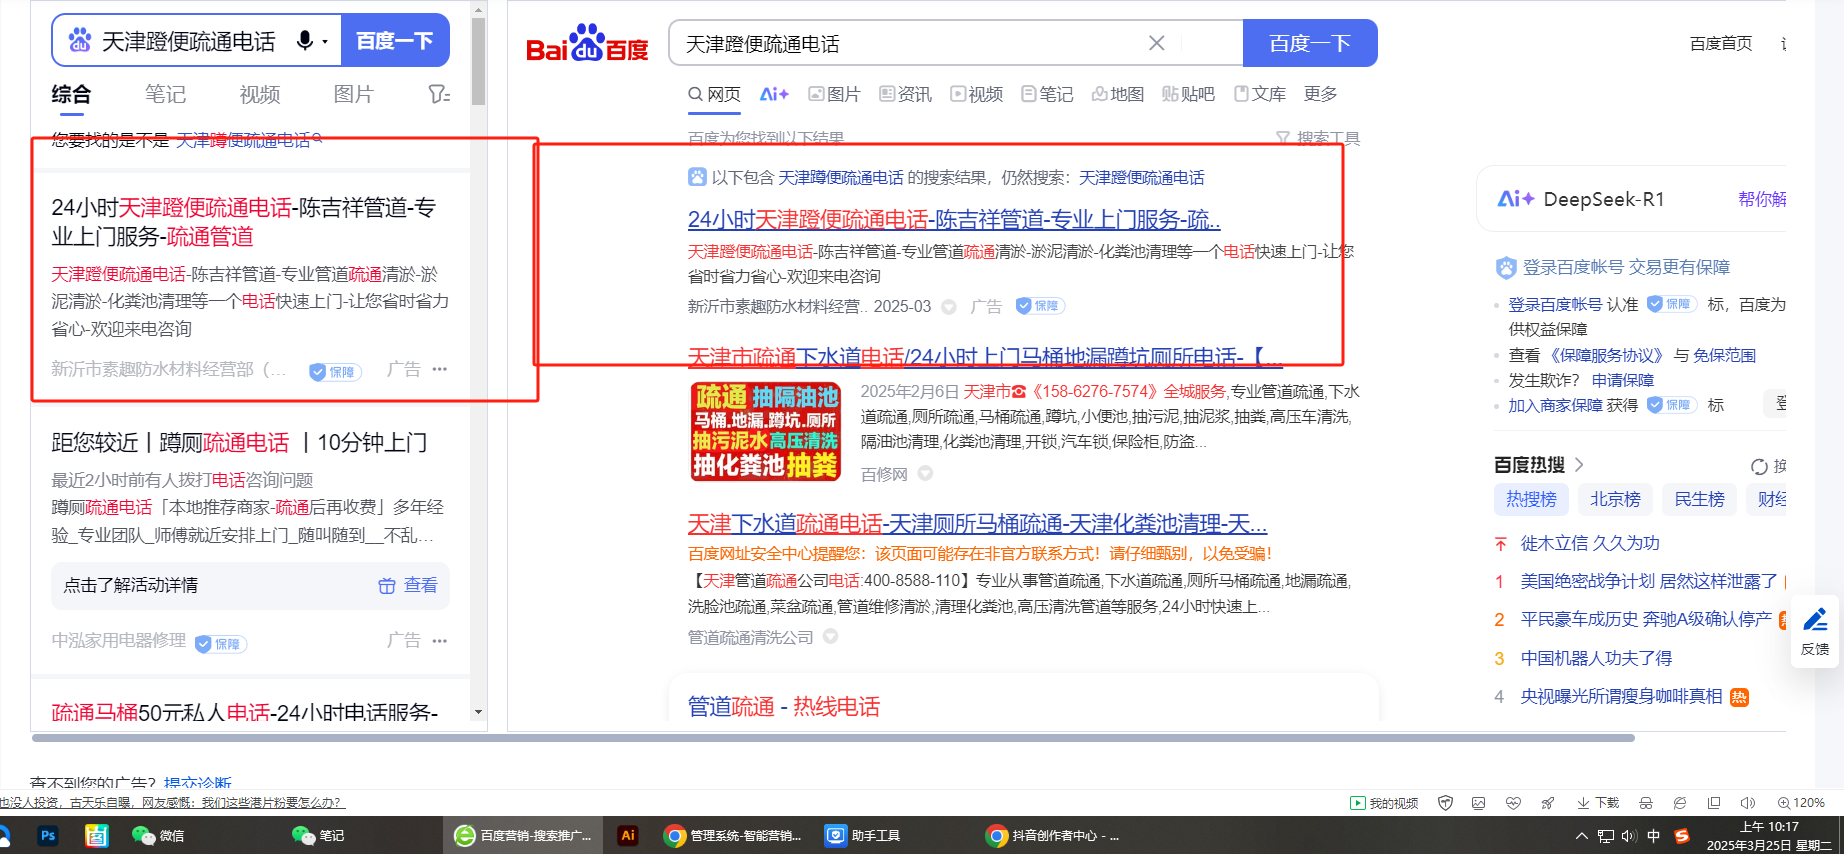
Task: Click the rocket accelerator icon in status bar
Action: coord(1548,803)
